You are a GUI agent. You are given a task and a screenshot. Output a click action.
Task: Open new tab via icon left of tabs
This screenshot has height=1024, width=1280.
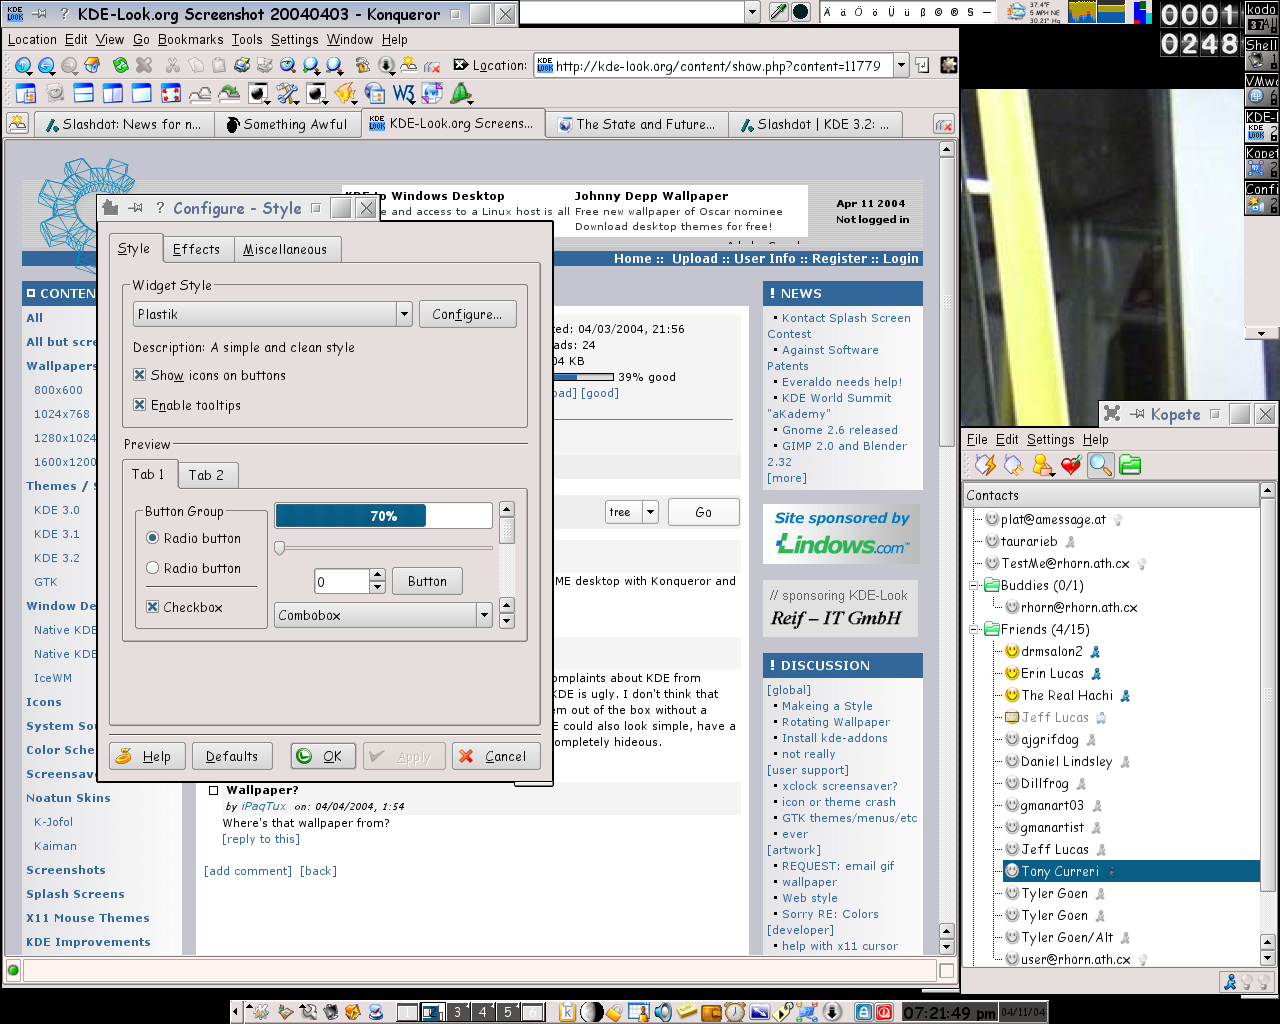(17, 123)
